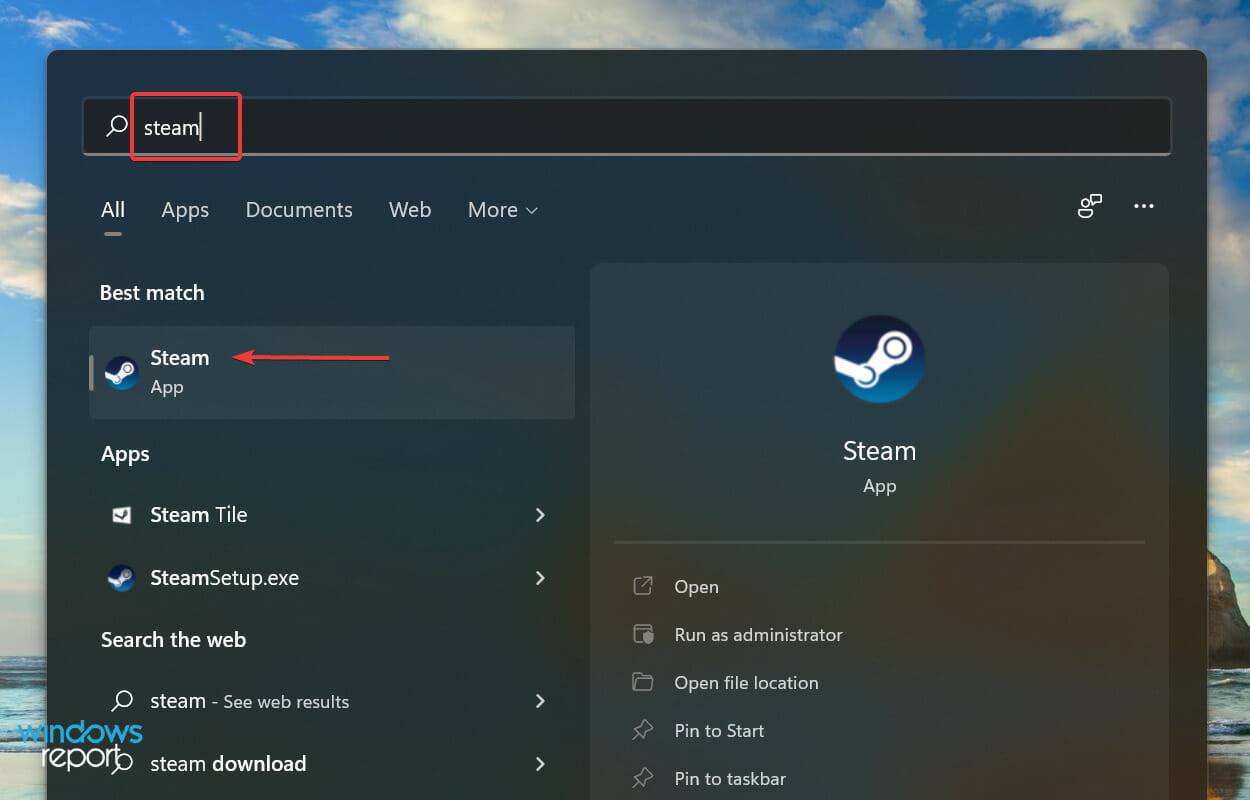Switch to the Documents filter tab
Screen dimensions: 1250x800
tap(298, 210)
